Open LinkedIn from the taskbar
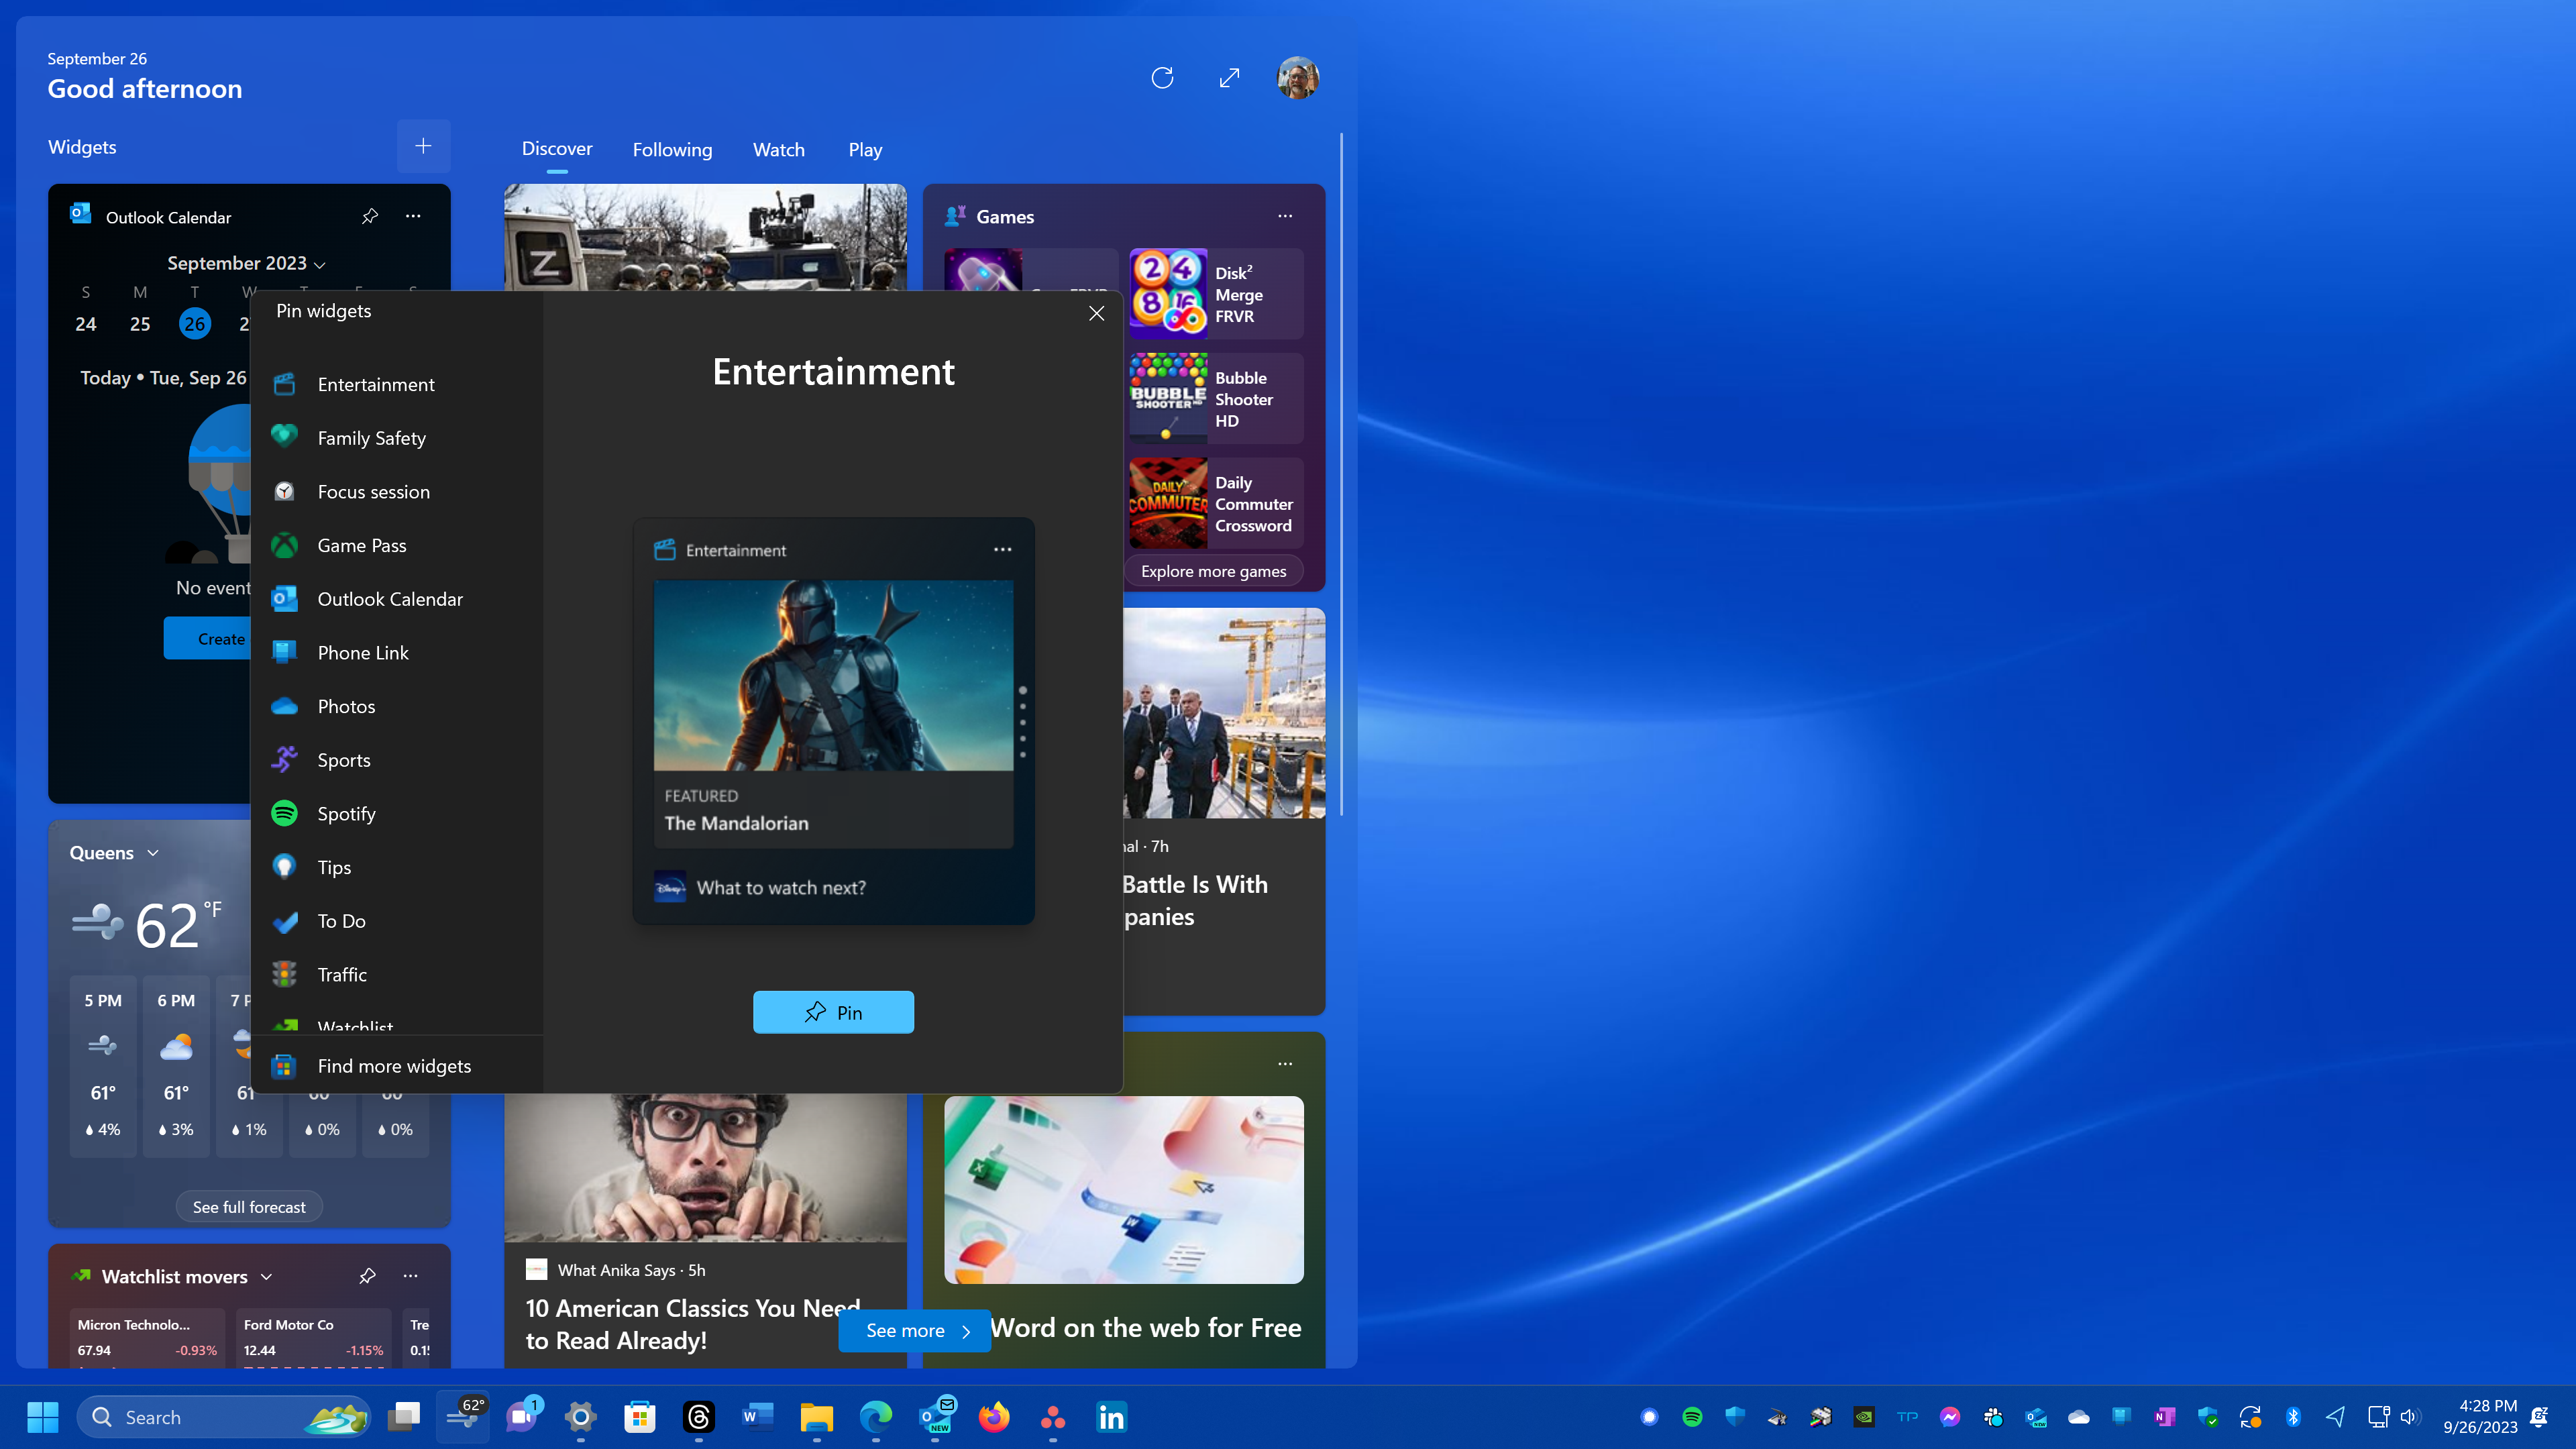This screenshot has height=1449, width=2576. (x=1111, y=1417)
